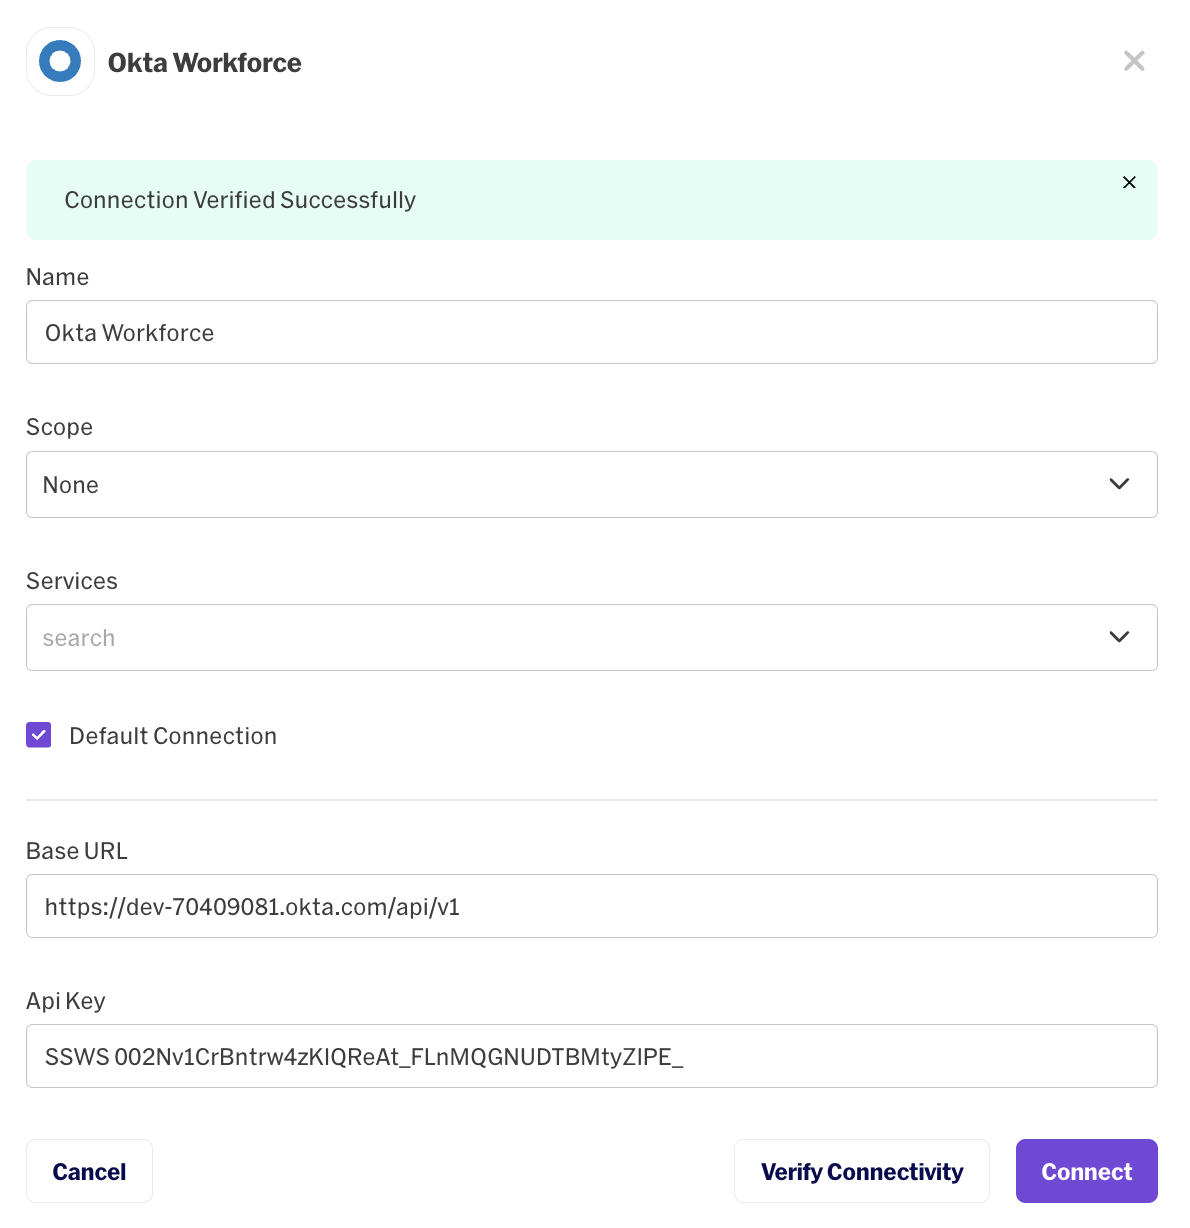Close the Okta Workforce dialog

pos(1134,61)
